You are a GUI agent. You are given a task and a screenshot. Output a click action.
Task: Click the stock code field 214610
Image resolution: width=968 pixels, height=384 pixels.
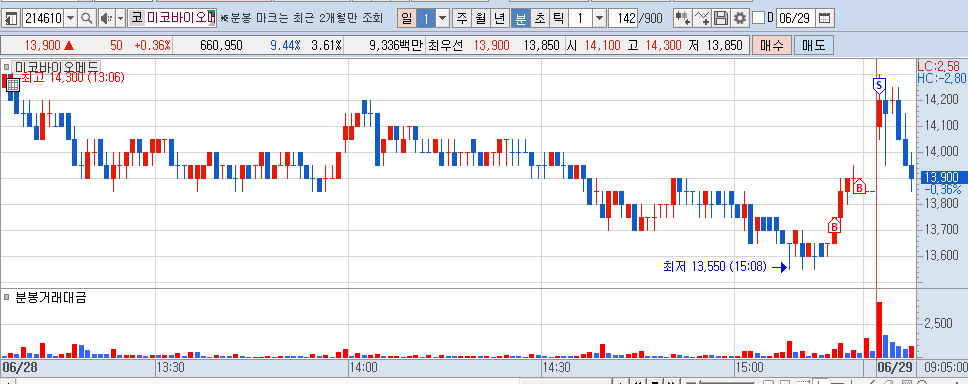click(x=43, y=19)
